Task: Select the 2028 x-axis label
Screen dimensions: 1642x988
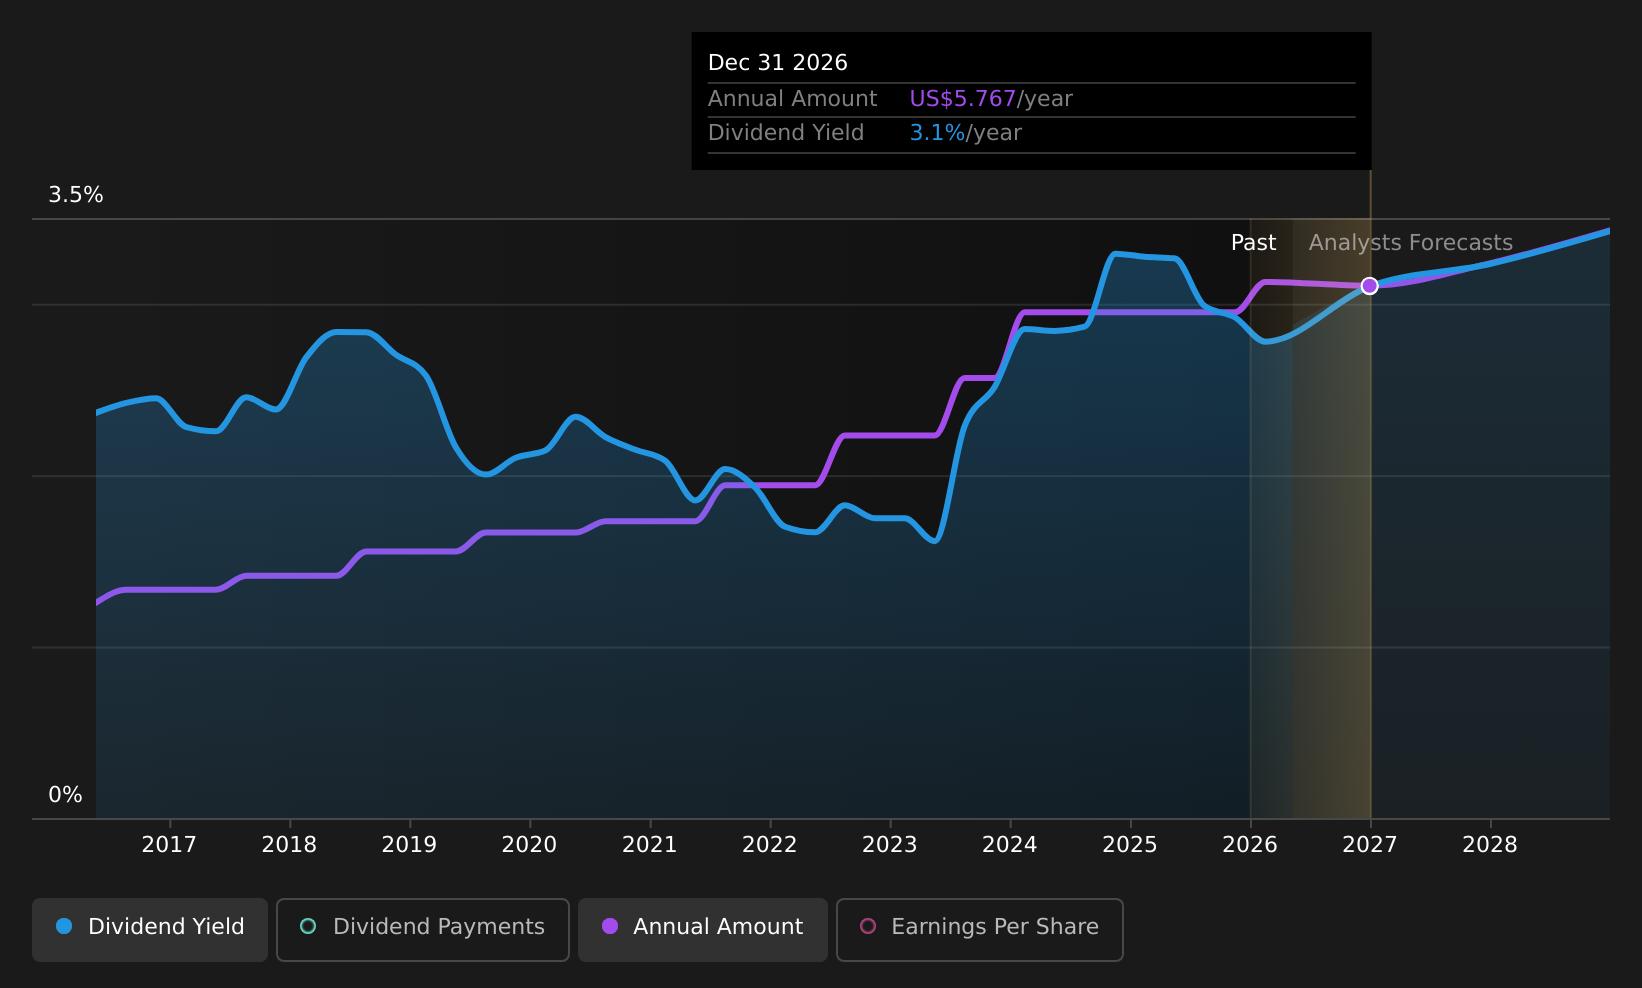Action: (x=1489, y=845)
